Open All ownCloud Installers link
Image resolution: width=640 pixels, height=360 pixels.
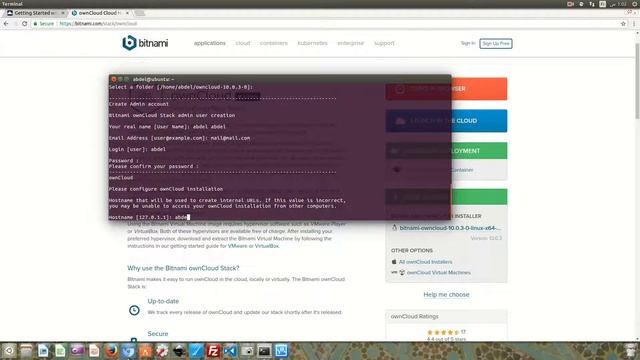point(425,262)
